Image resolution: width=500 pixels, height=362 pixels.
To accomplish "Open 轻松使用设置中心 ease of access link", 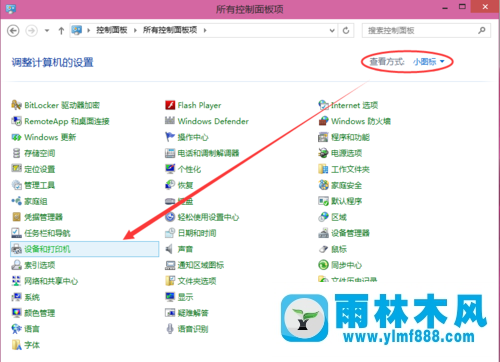I will 208,217.
